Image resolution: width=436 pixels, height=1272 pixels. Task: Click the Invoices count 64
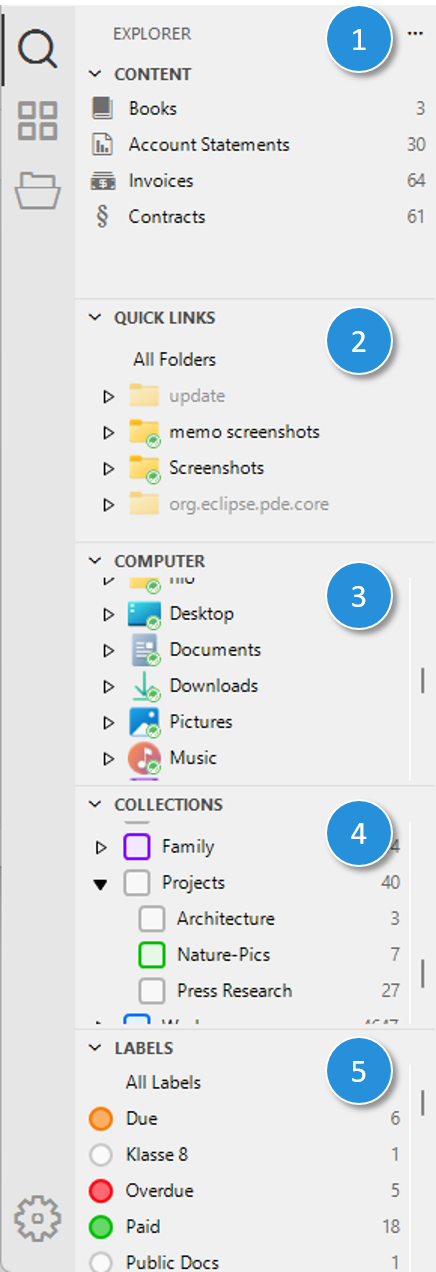coord(416,181)
